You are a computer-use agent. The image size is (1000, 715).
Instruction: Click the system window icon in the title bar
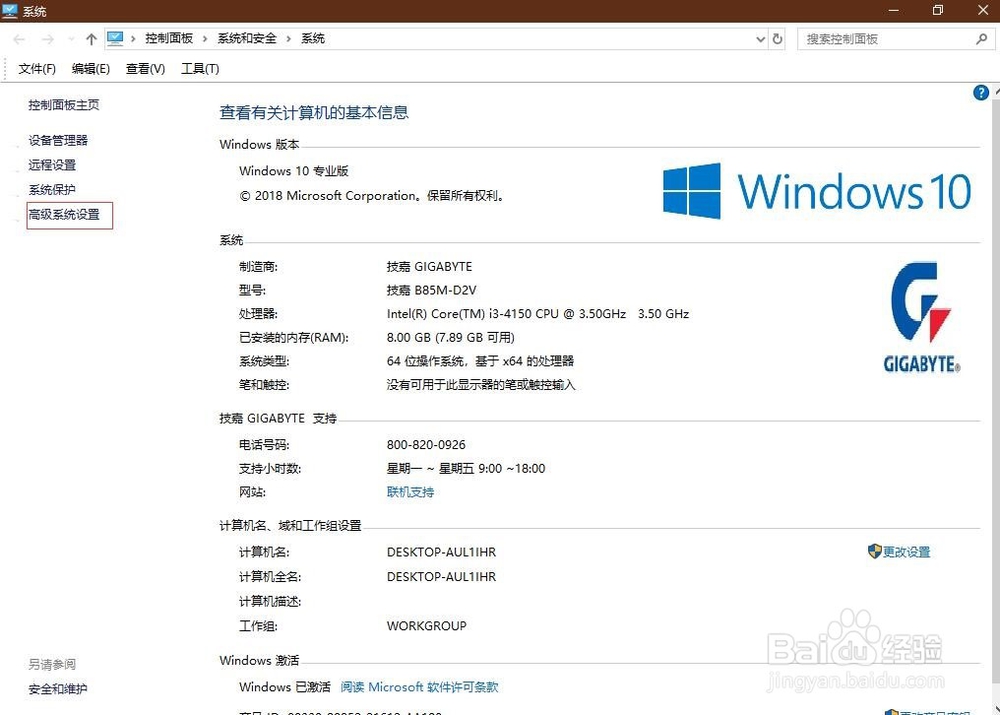(10, 10)
